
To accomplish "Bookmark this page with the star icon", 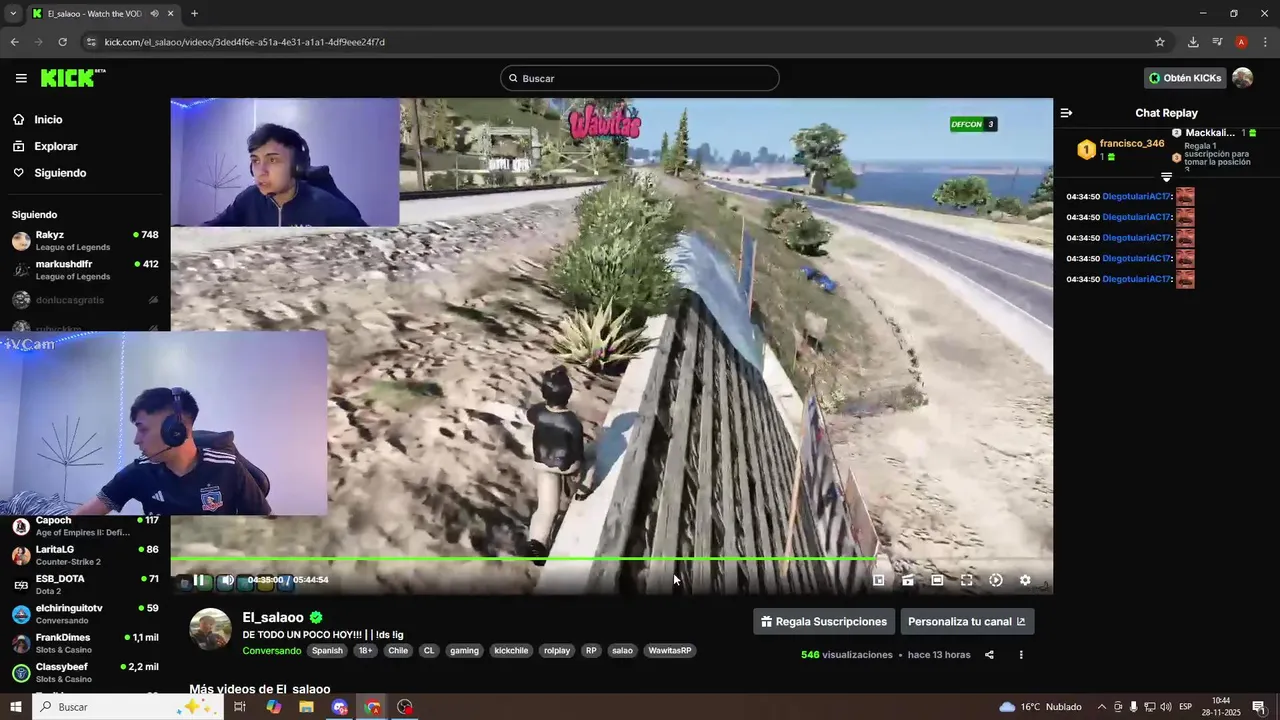I will (1160, 42).
